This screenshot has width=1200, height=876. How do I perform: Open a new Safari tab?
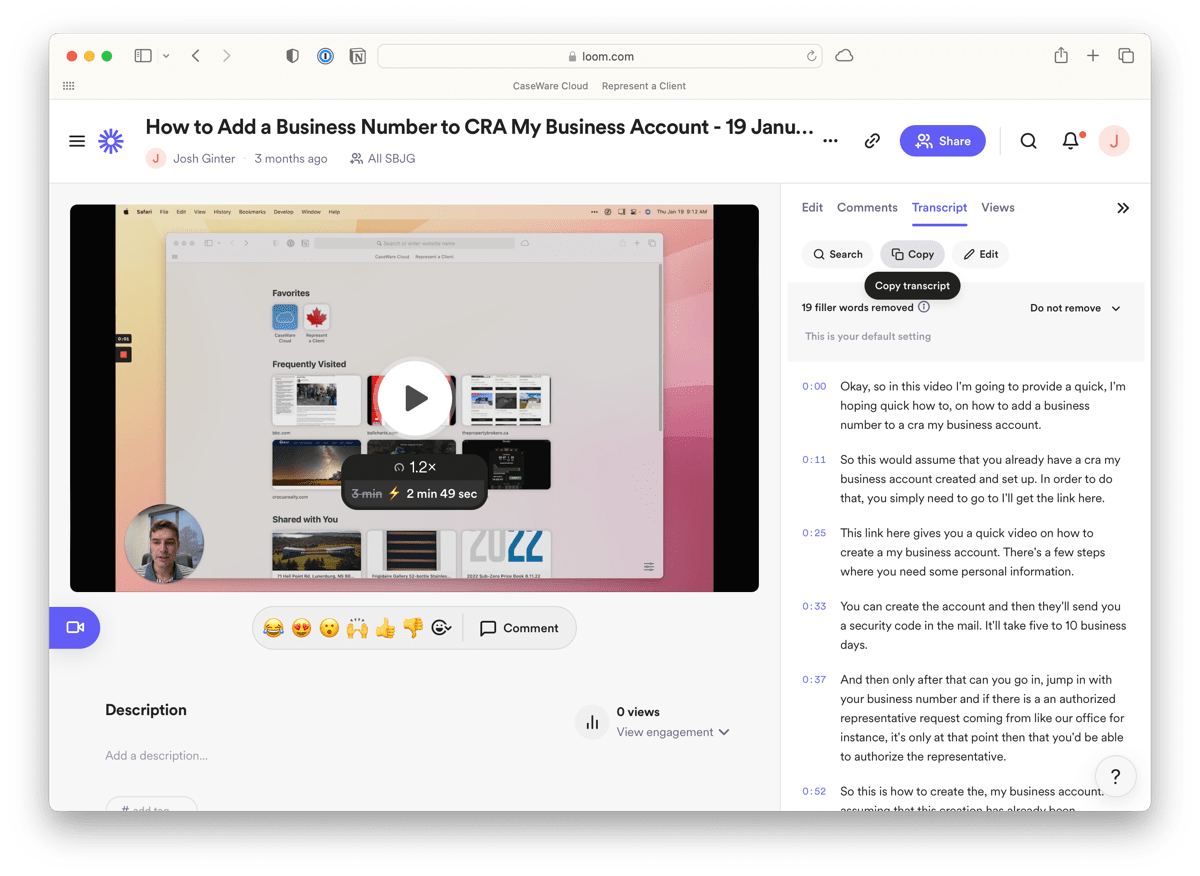tap(1093, 56)
